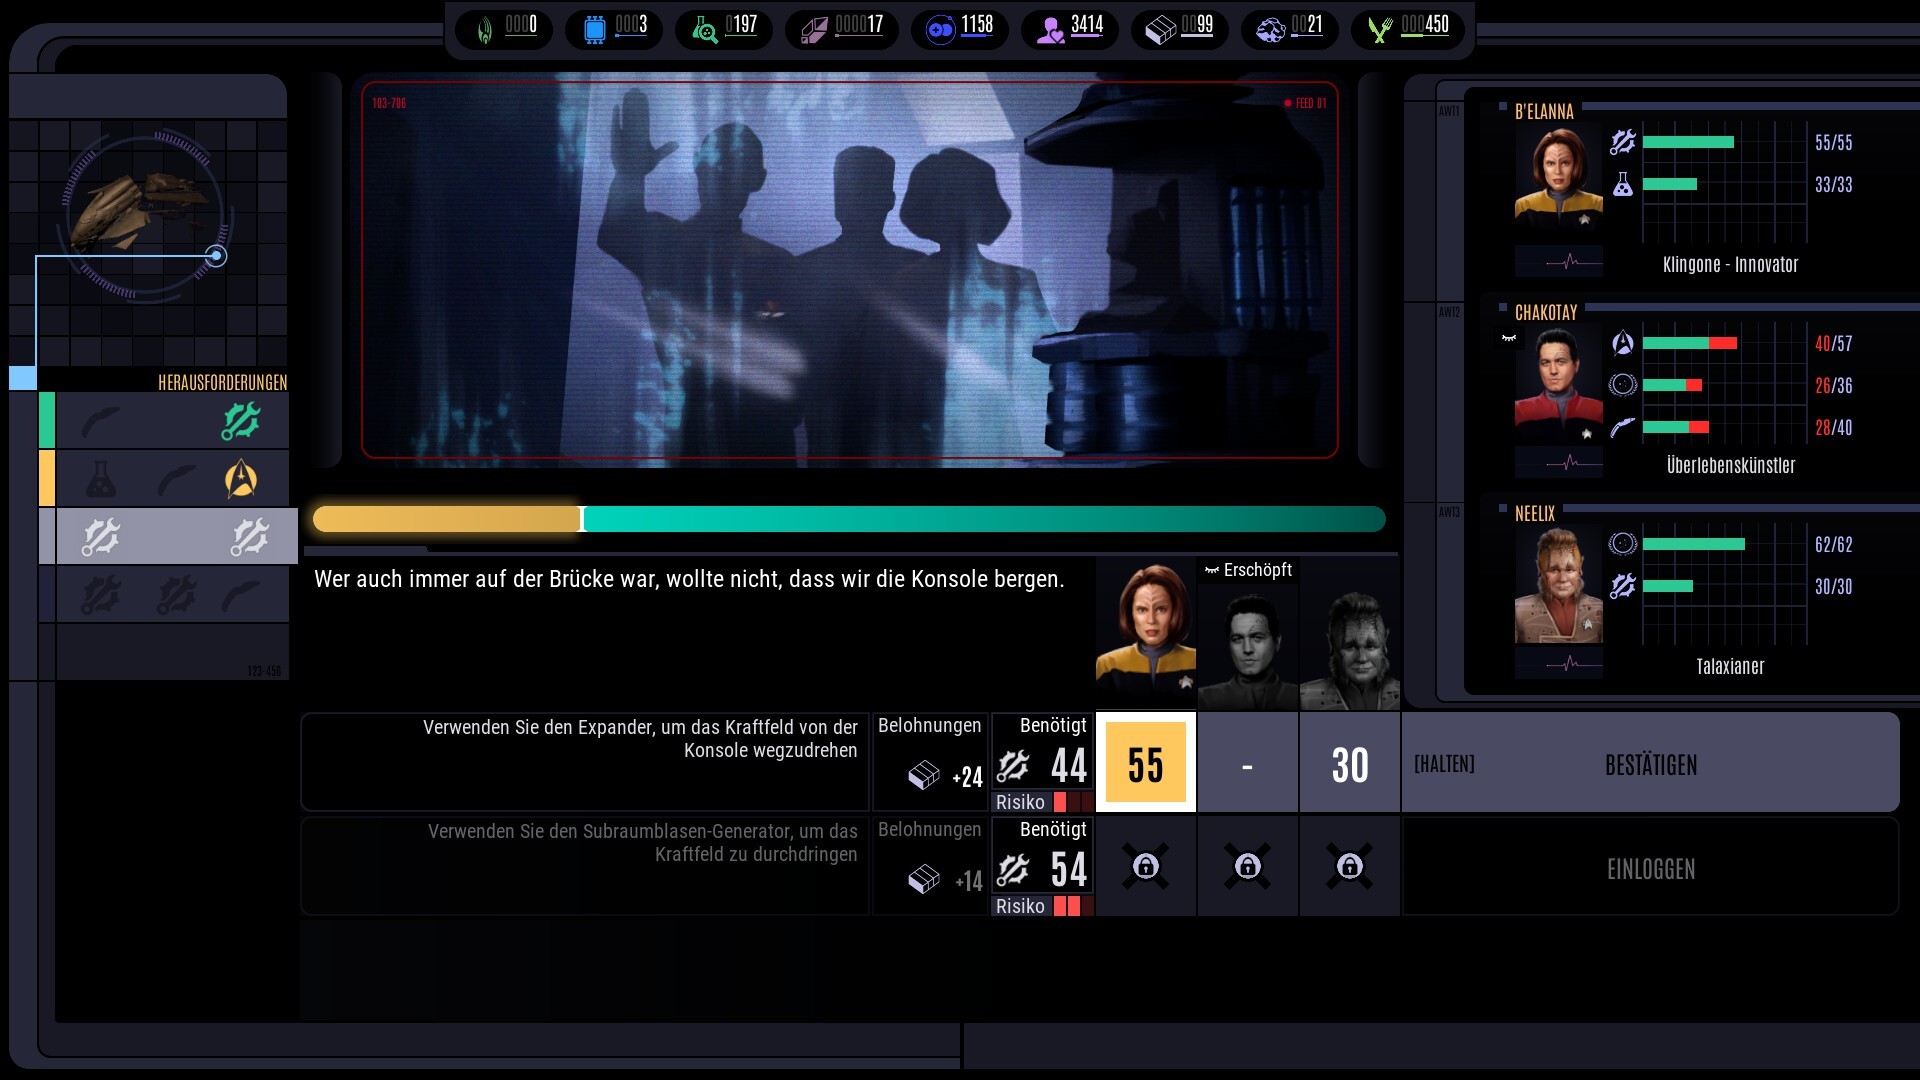Click the Starfleet command badge in the second challenge row
Viewport: 1920px width, 1080px height.
point(241,479)
